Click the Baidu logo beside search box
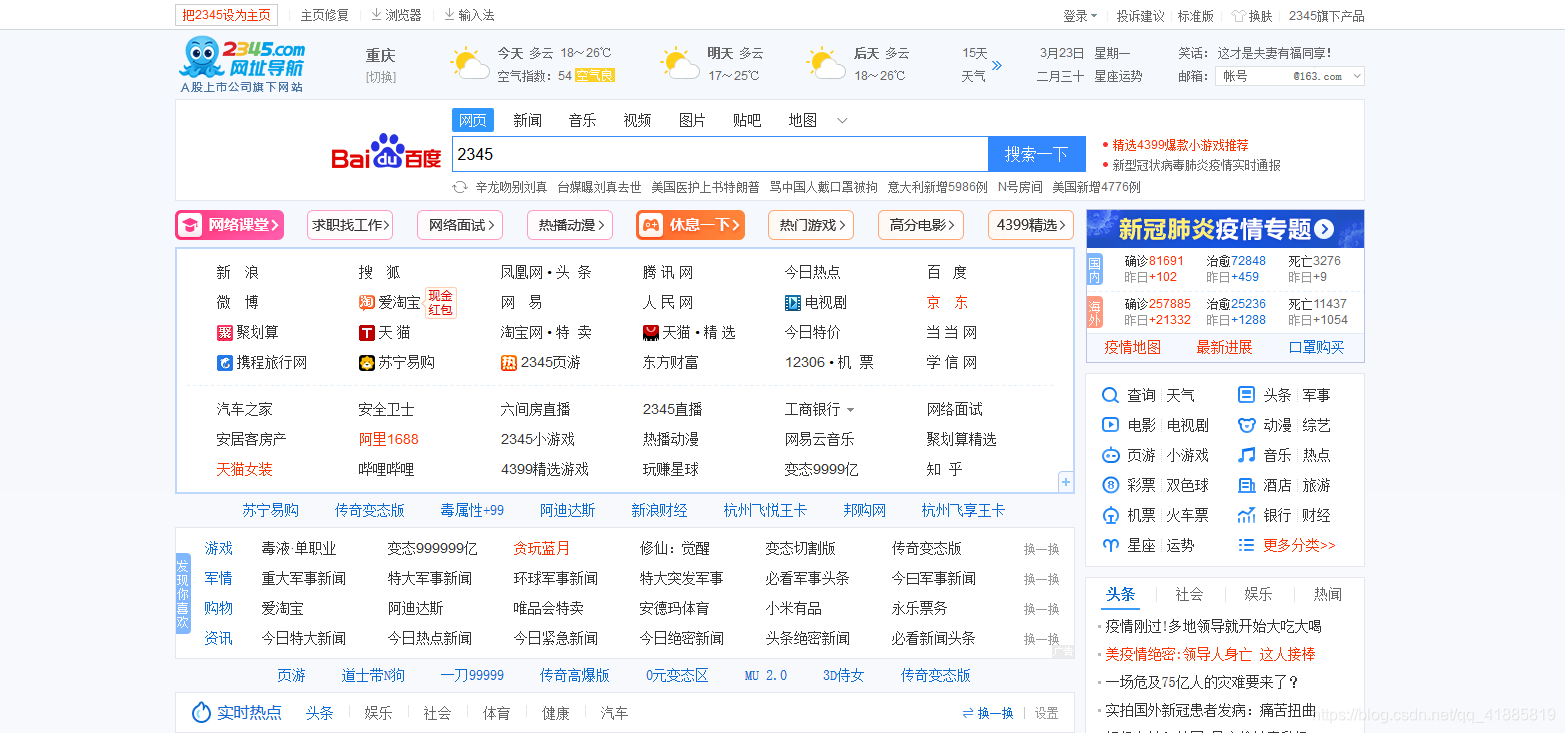 coord(386,153)
